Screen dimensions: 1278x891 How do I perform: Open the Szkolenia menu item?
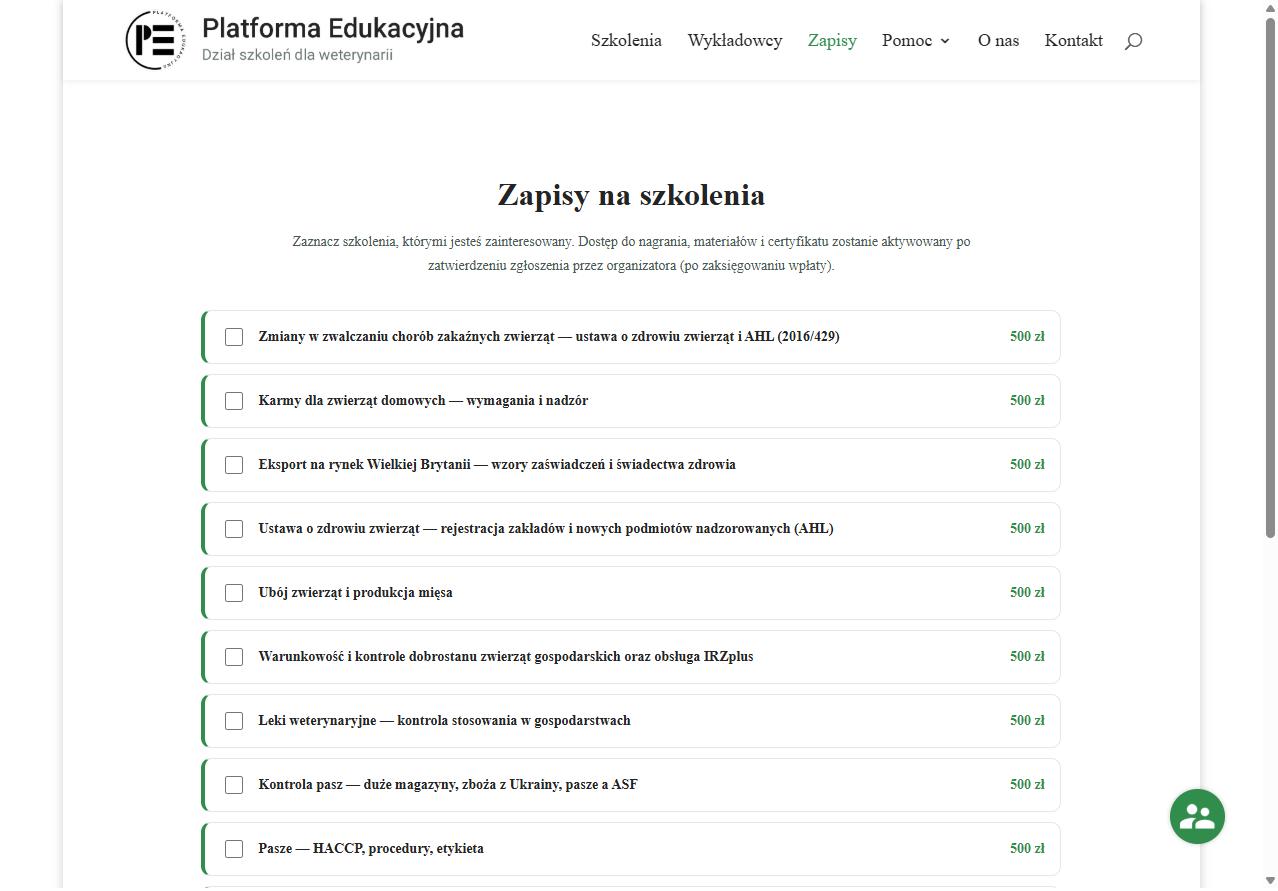pyautogui.click(x=626, y=40)
